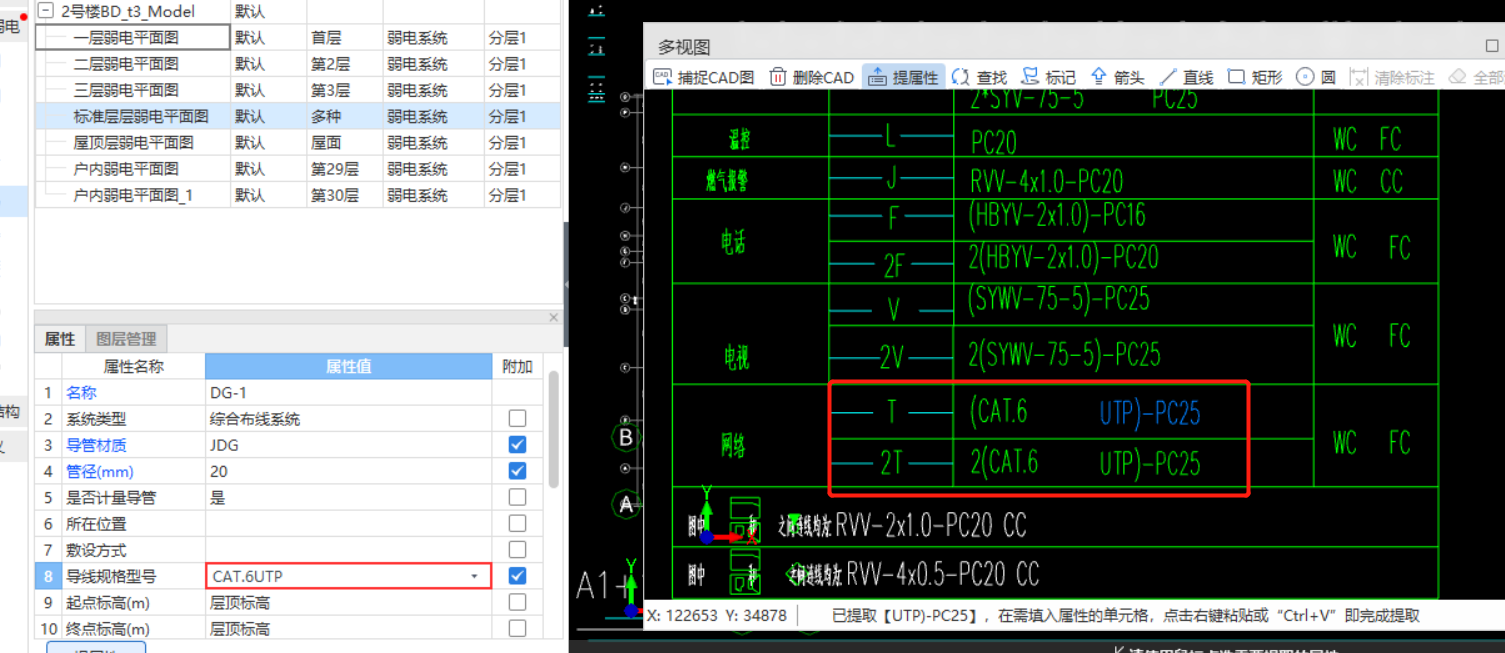Check 附加 checkbox for 终点标高(m) row
The width and height of the screenshot is (1505, 653).
pos(517,629)
